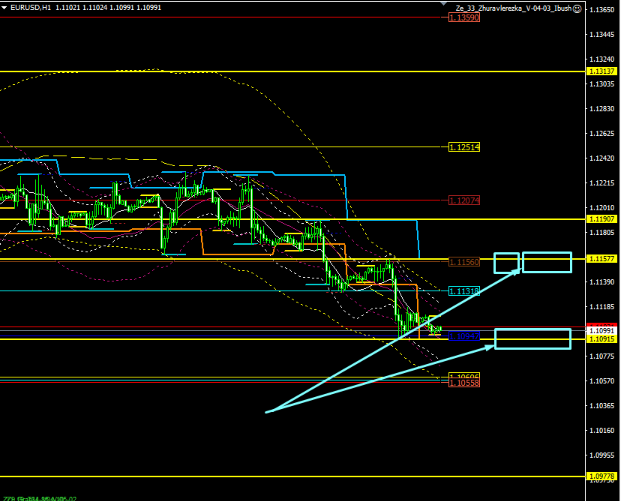Click the yellow 1.13137 price axis tag
Image resolution: width=621 pixels, height=501 pixels.
point(602,72)
